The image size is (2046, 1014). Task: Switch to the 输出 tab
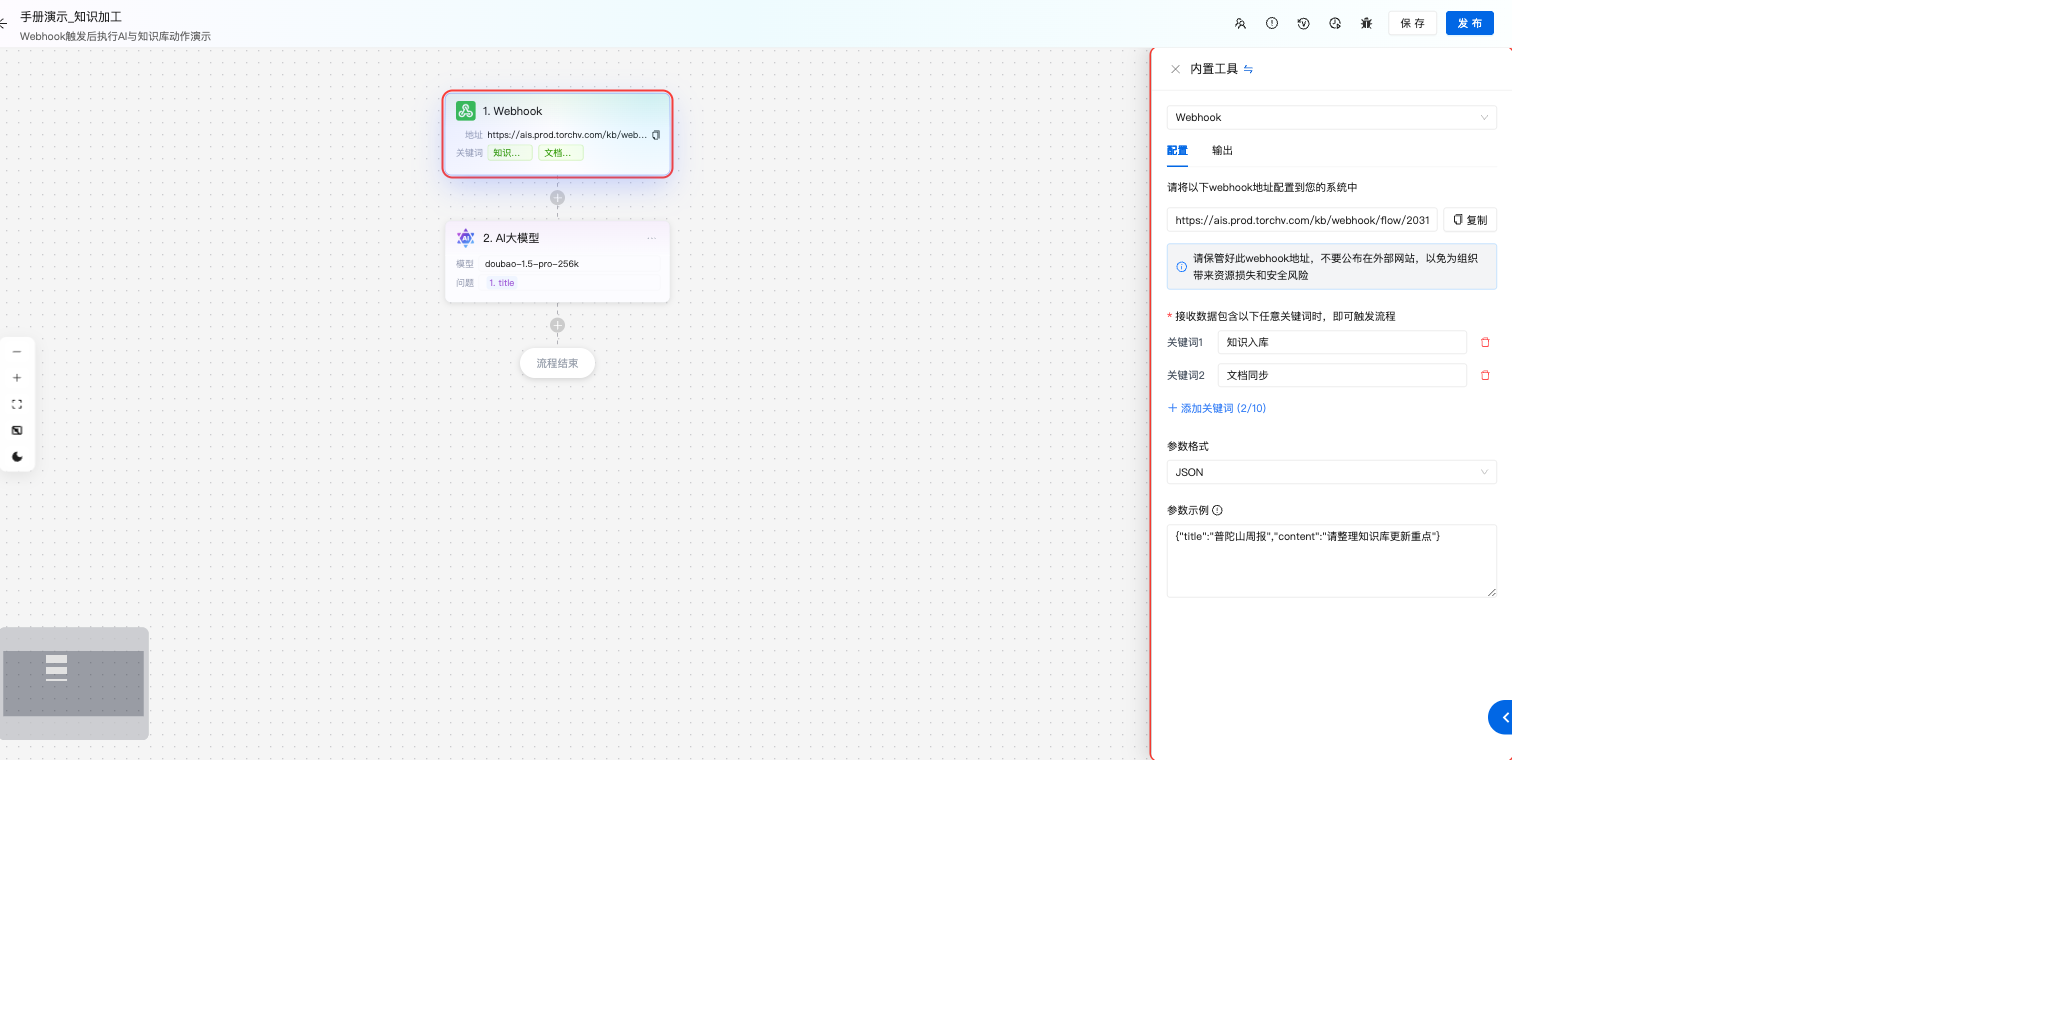click(1222, 151)
